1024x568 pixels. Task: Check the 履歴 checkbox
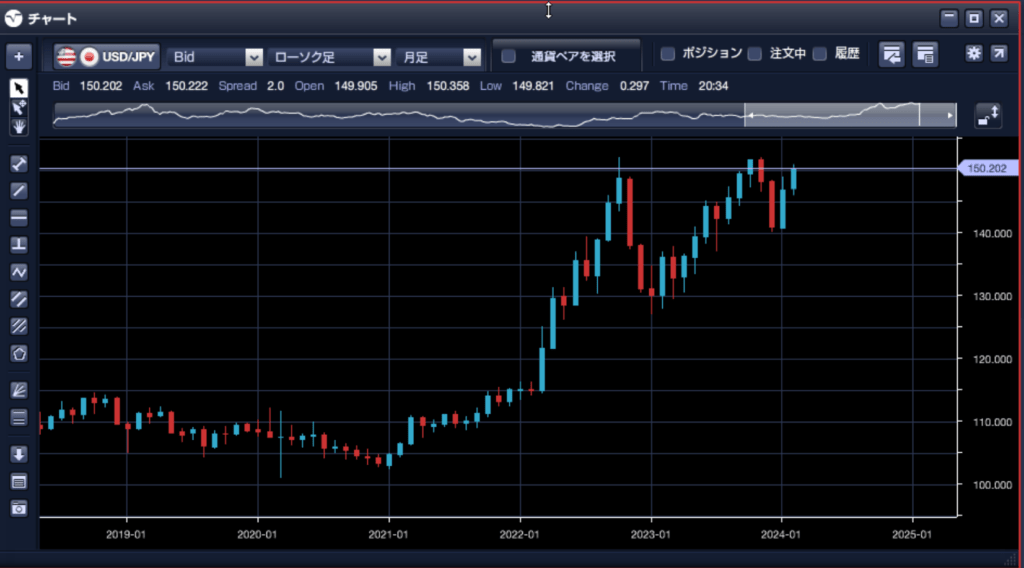click(820, 54)
